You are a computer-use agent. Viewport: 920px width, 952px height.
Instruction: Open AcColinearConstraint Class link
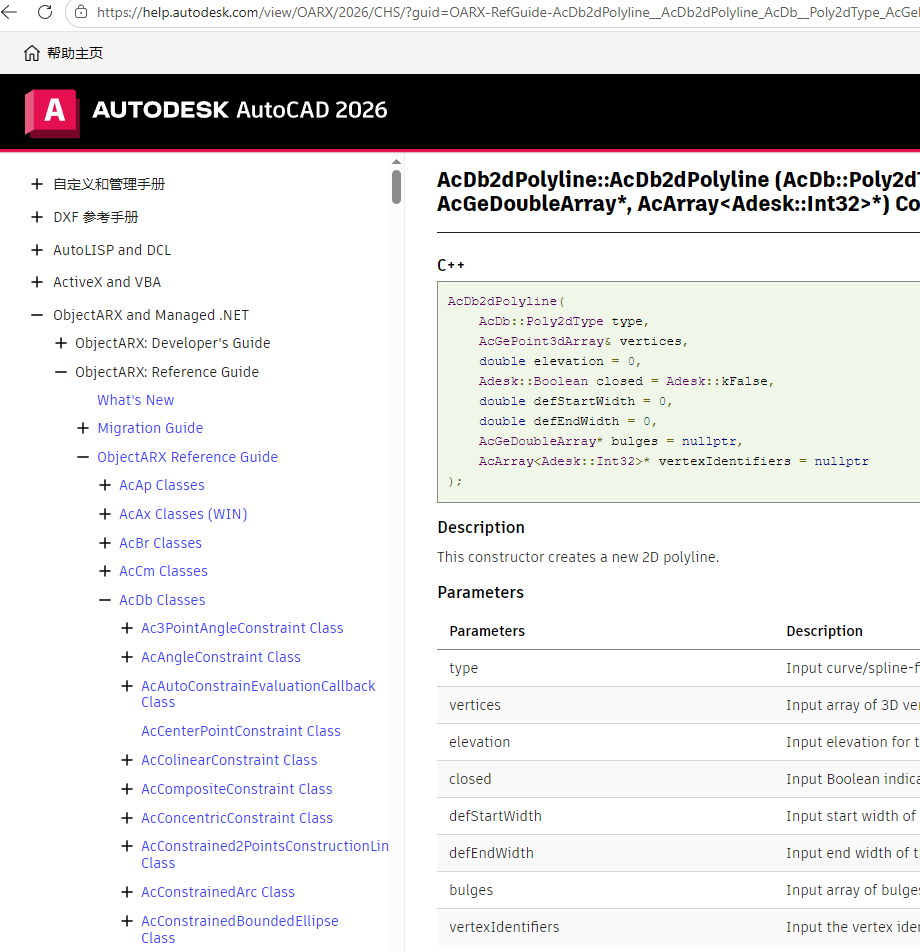click(229, 760)
